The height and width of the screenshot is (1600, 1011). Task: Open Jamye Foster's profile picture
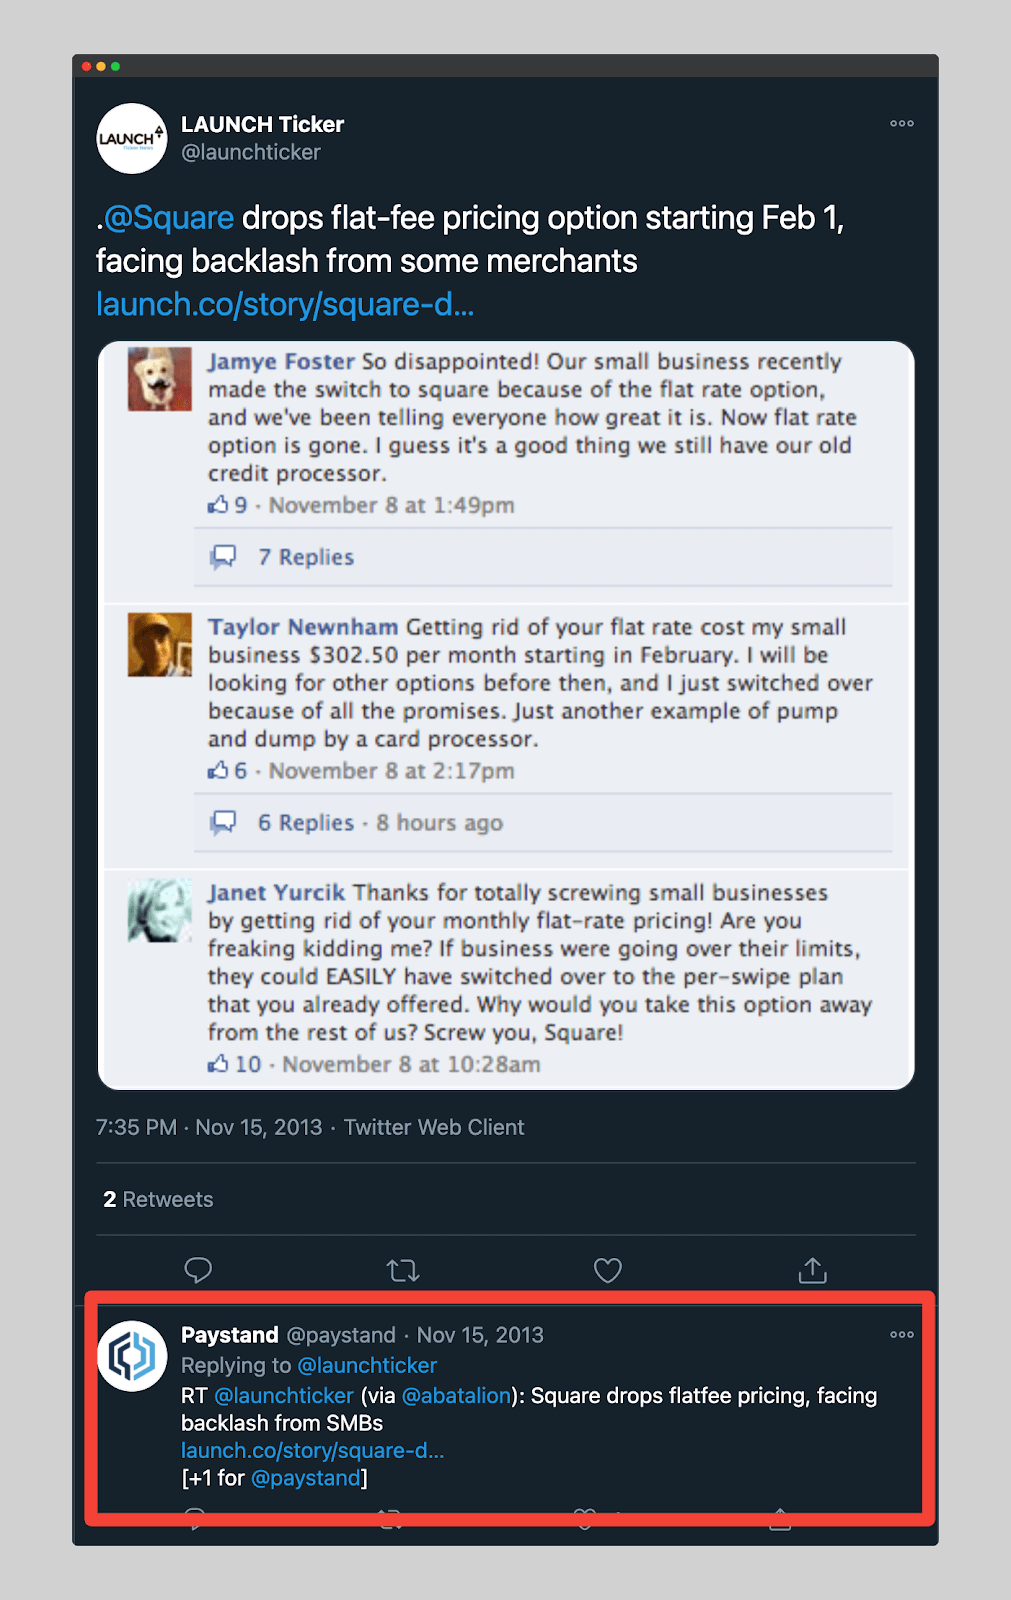click(x=160, y=379)
